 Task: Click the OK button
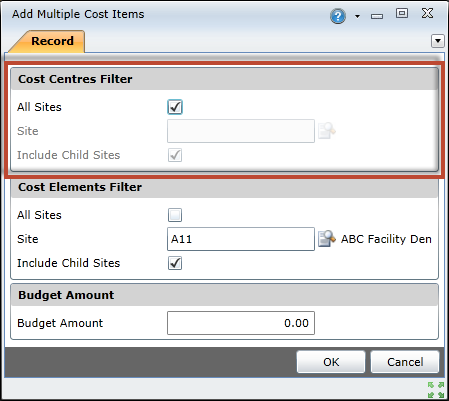(331, 362)
